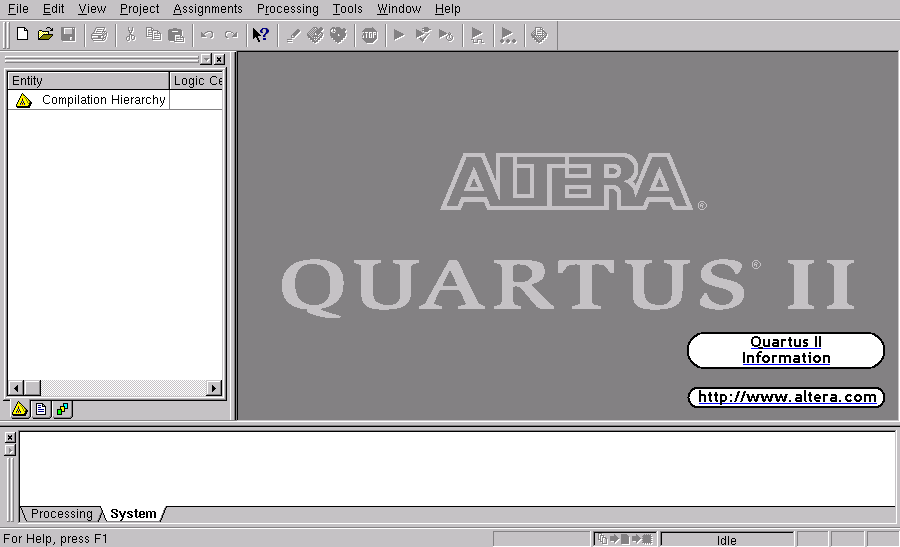Click the navigator horizontal scrollbar thumb

[32, 388]
